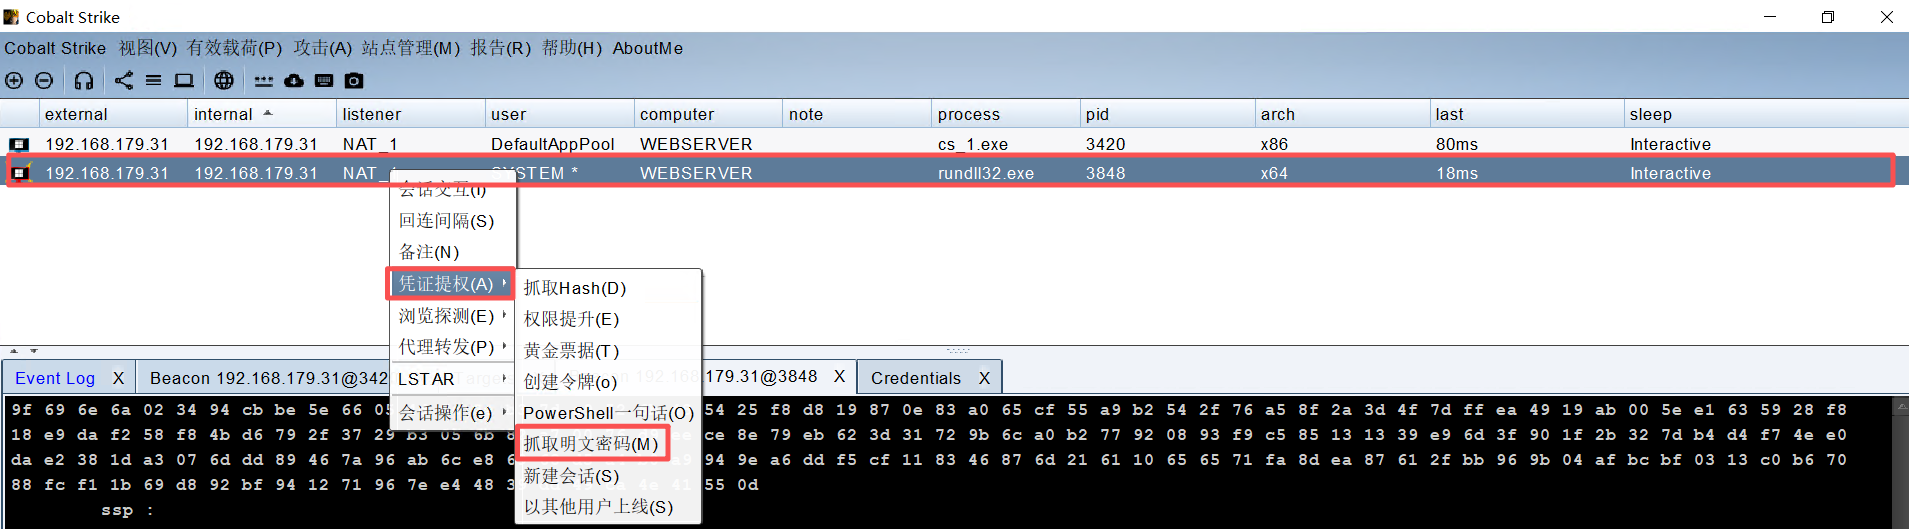The height and width of the screenshot is (529, 1909).
Task: Expand 代理转发(P) submenu
Action: [452, 347]
